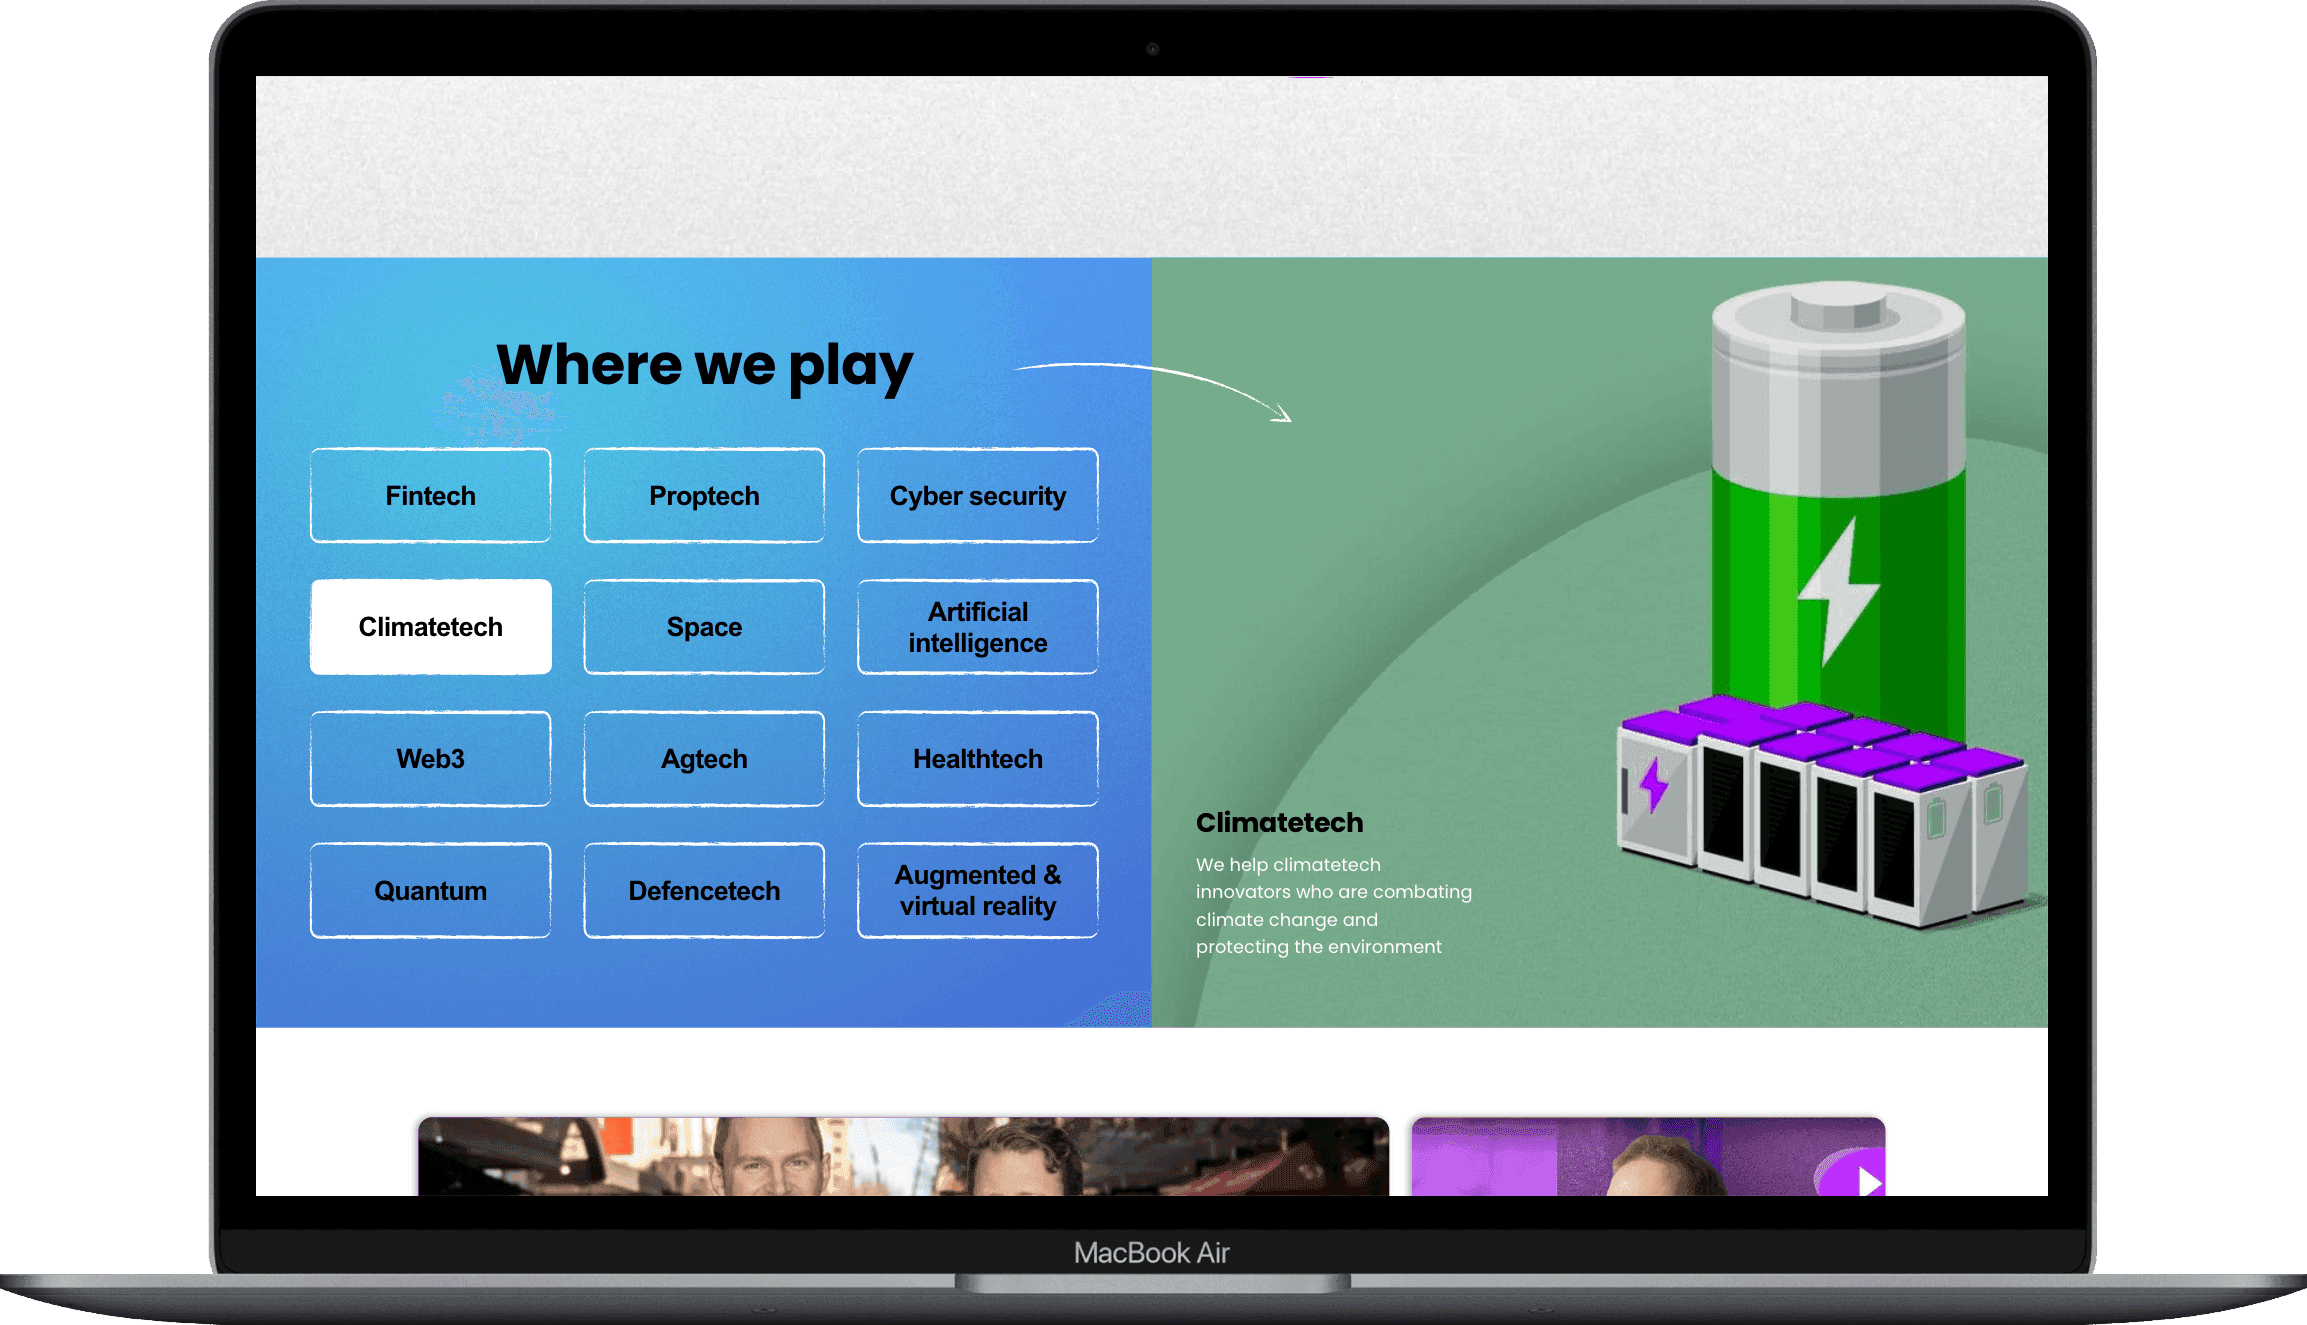
Task: Select Augmented & virtual reality sector
Action: pos(978,890)
